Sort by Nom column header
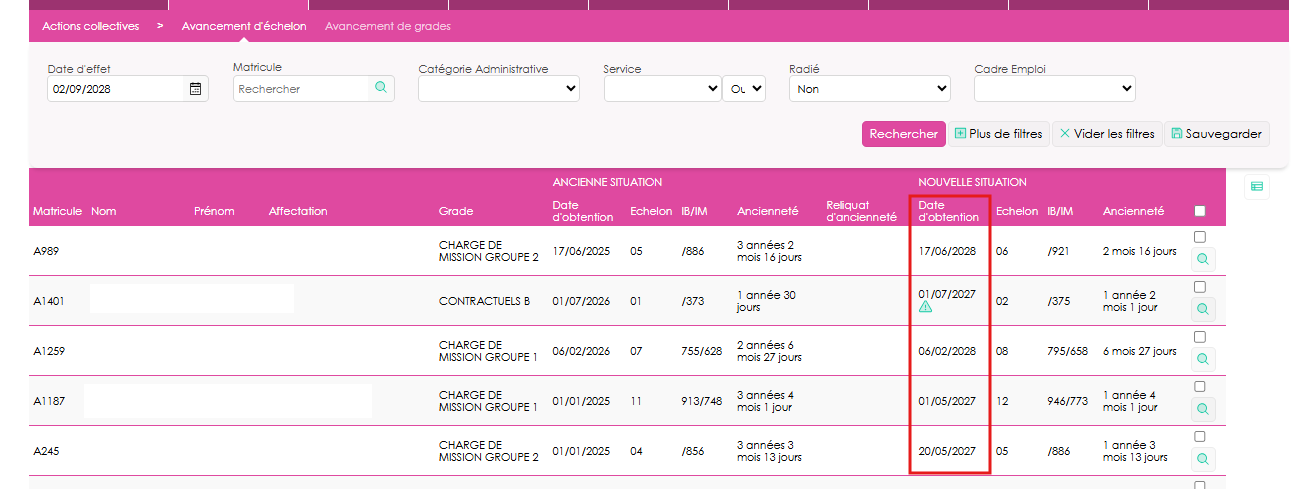Screen dimensions: 1298x489 (103, 211)
